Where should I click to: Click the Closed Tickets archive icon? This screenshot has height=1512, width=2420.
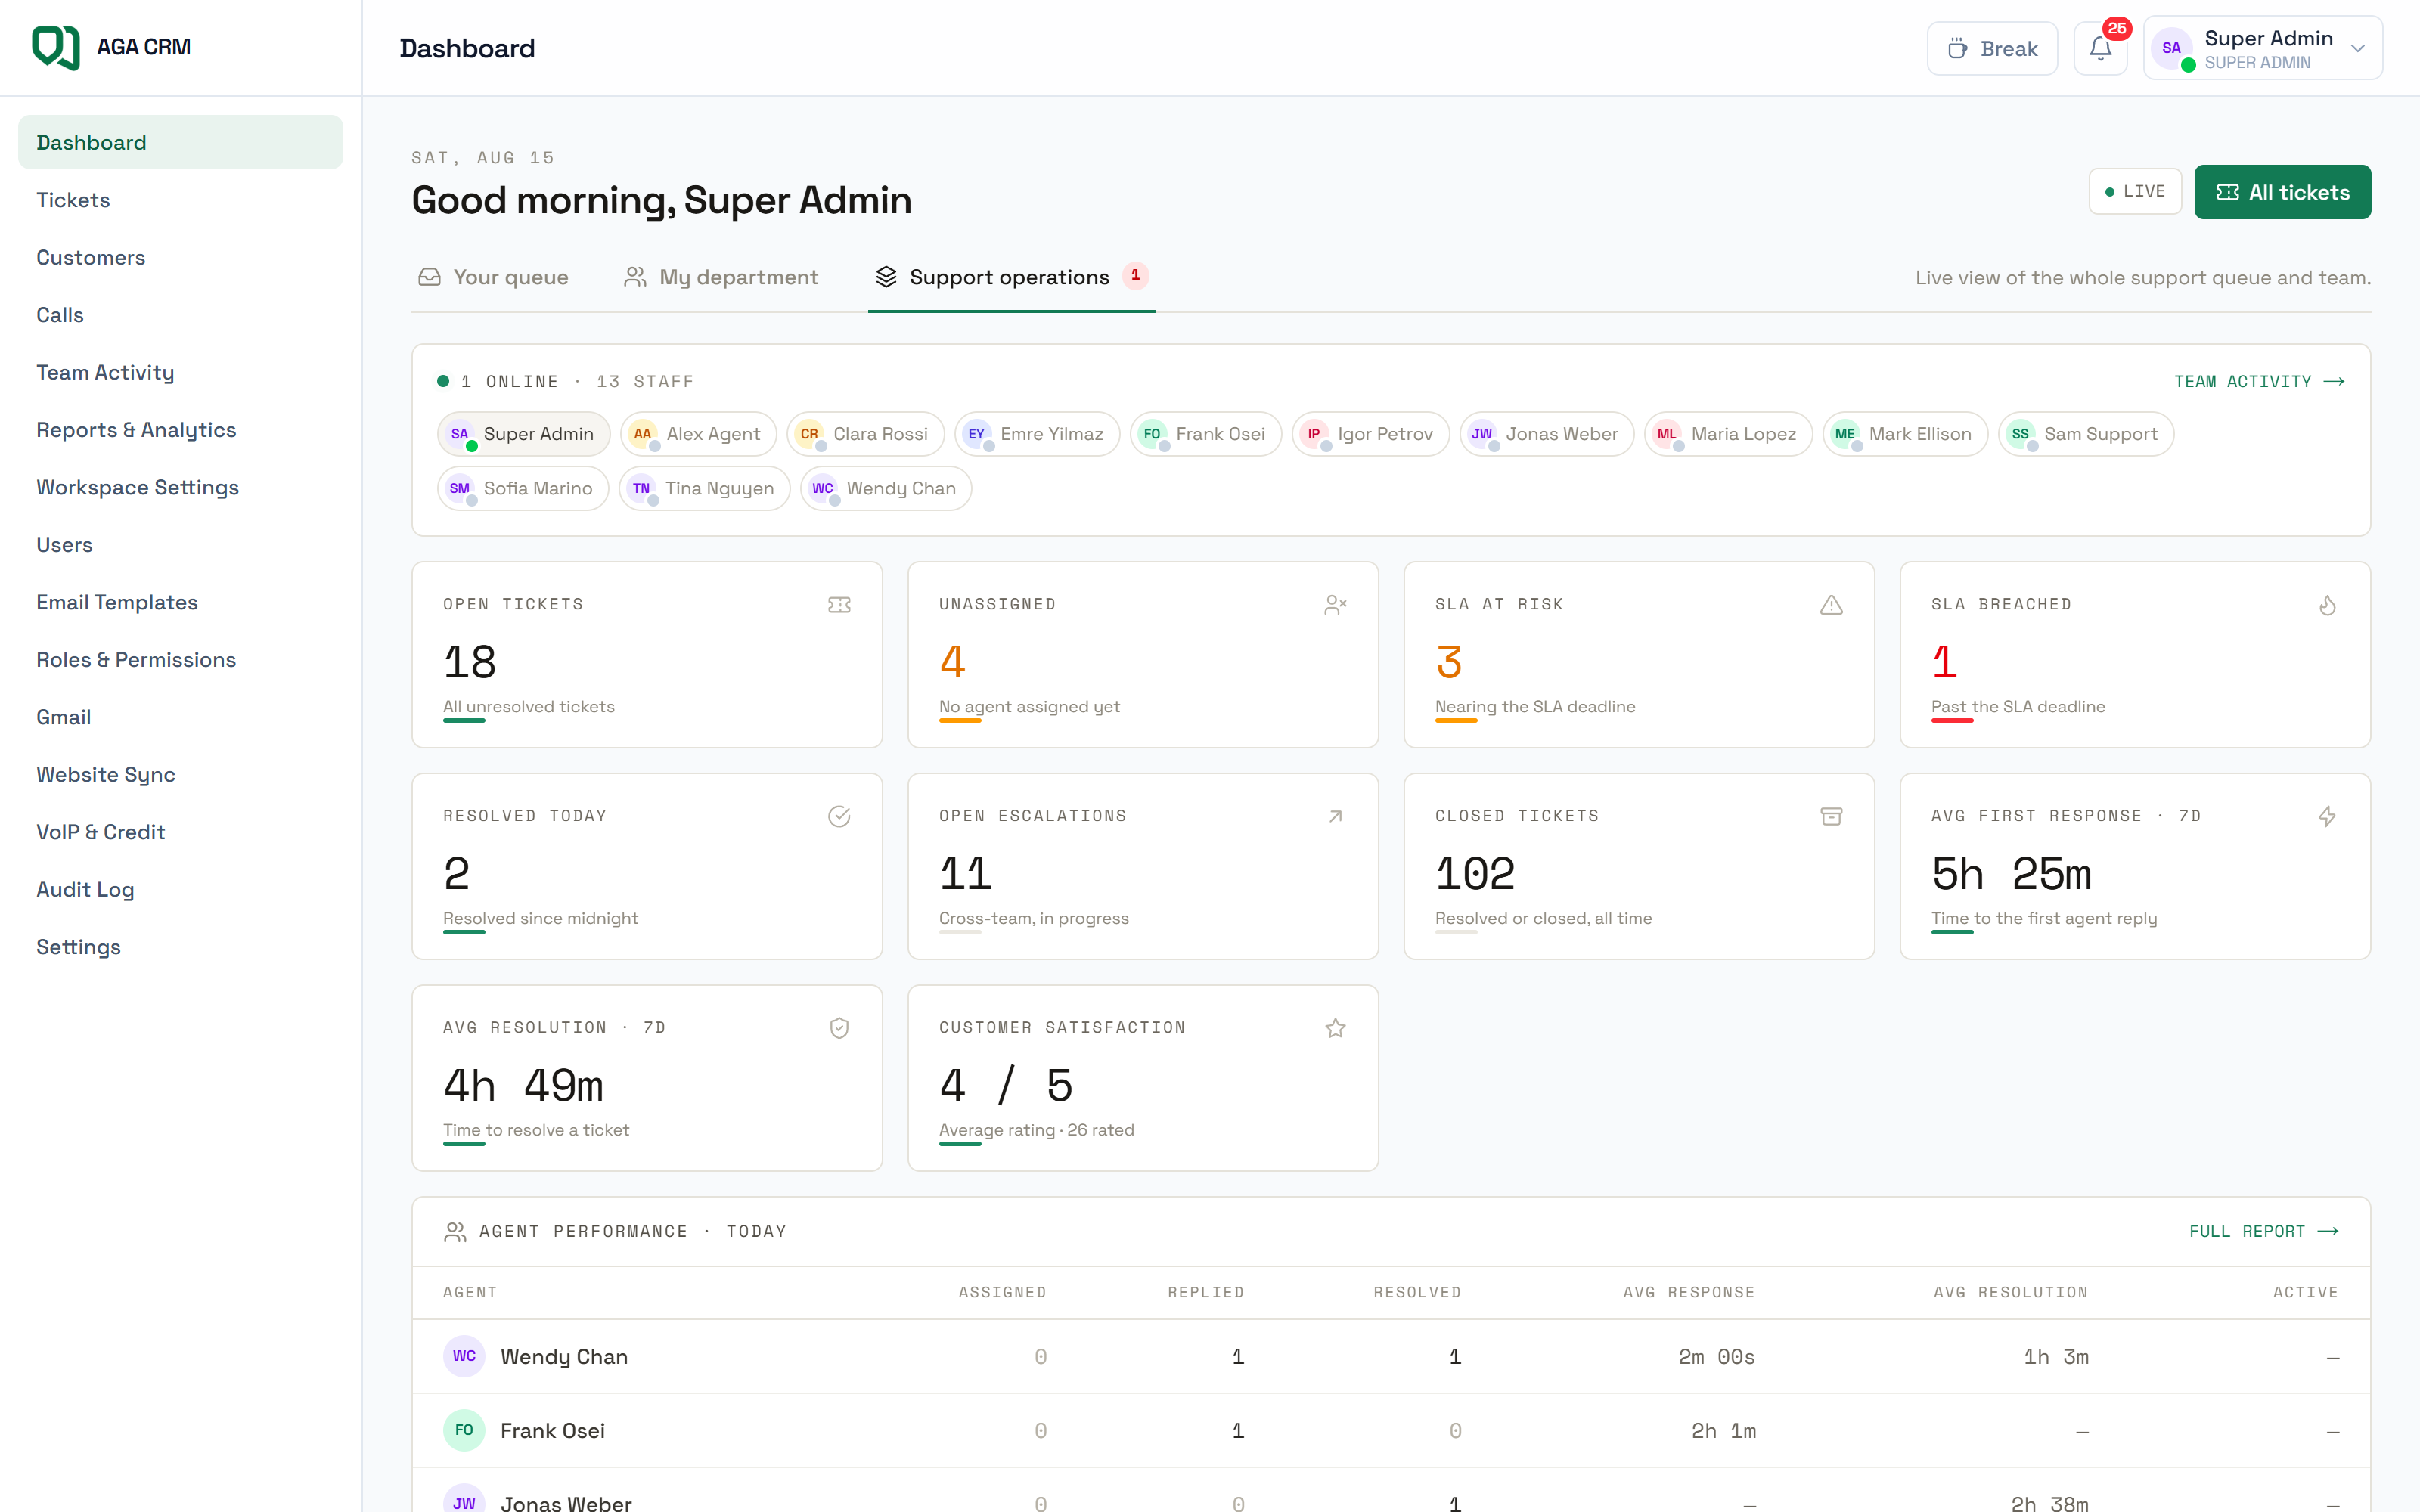1831,817
